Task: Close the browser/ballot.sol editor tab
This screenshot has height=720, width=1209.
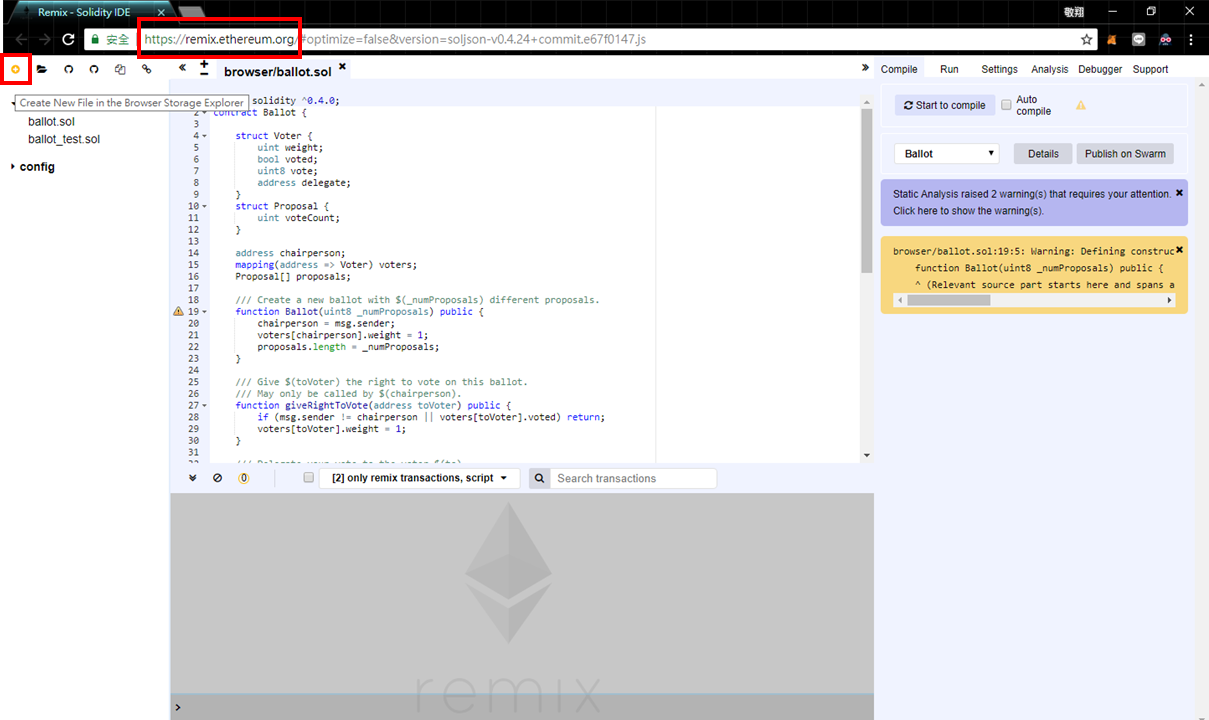Action: tap(342, 66)
